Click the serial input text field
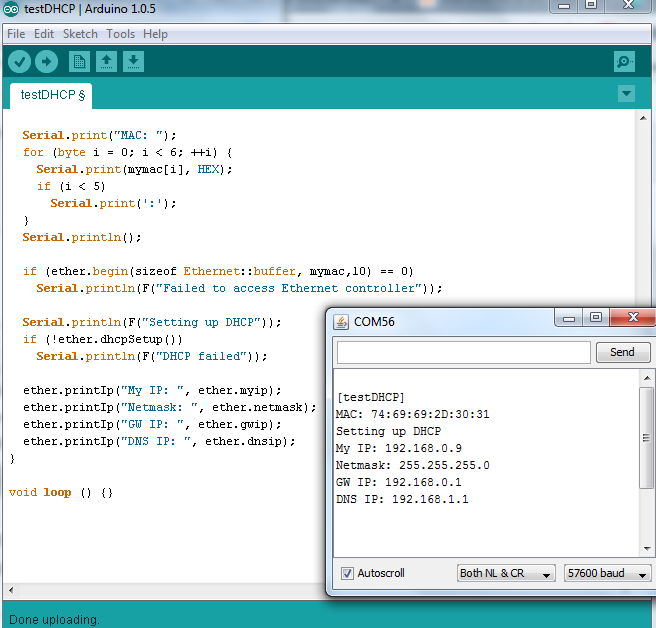656x628 pixels. point(464,352)
